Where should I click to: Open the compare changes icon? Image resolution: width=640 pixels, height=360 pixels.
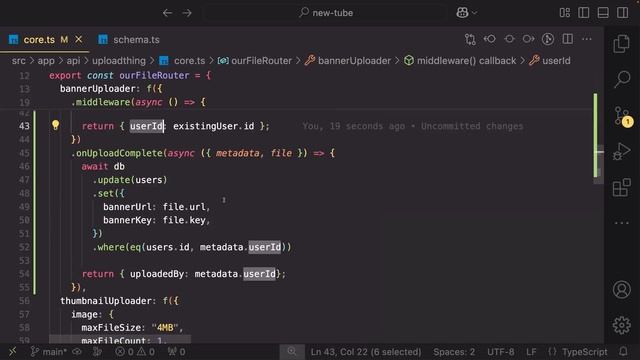(470, 39)
